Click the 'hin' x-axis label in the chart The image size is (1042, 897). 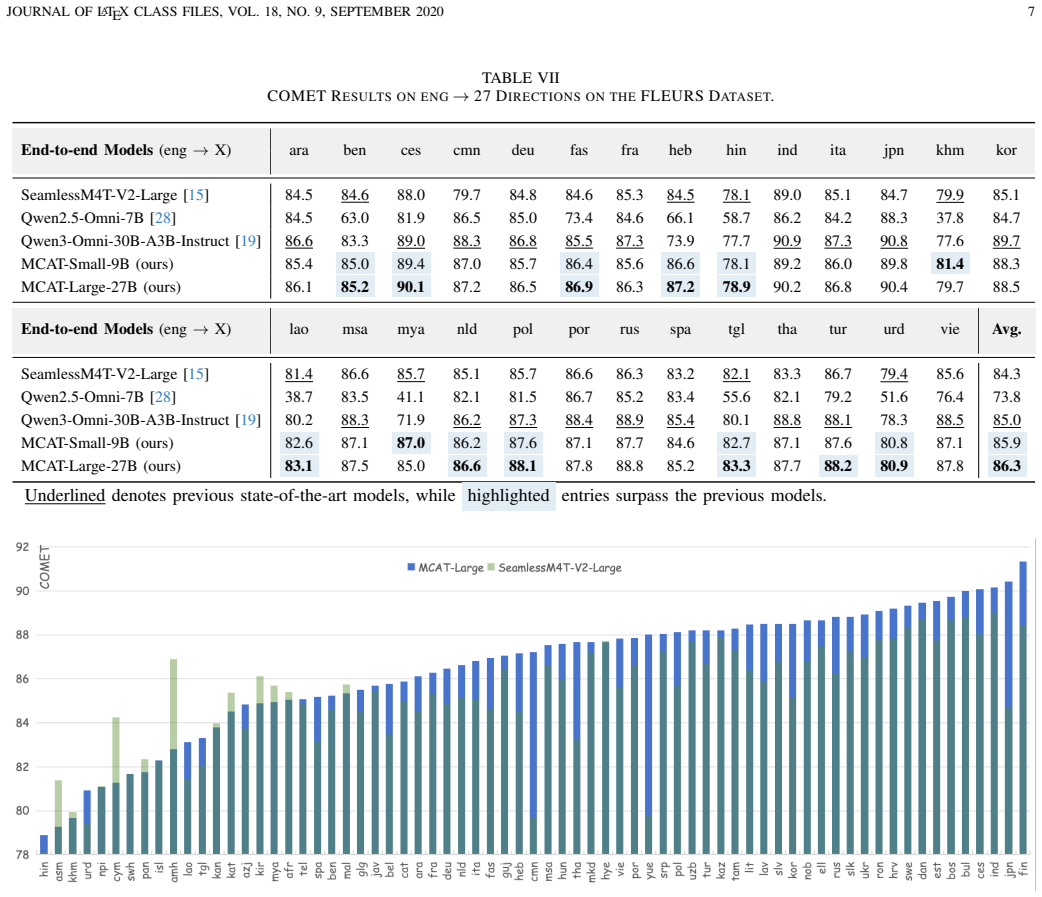pyautogui.click(x=44, y=869)
